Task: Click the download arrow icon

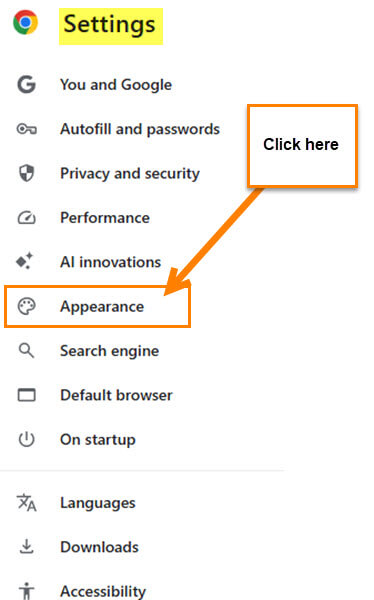Action: coord(26,546)
